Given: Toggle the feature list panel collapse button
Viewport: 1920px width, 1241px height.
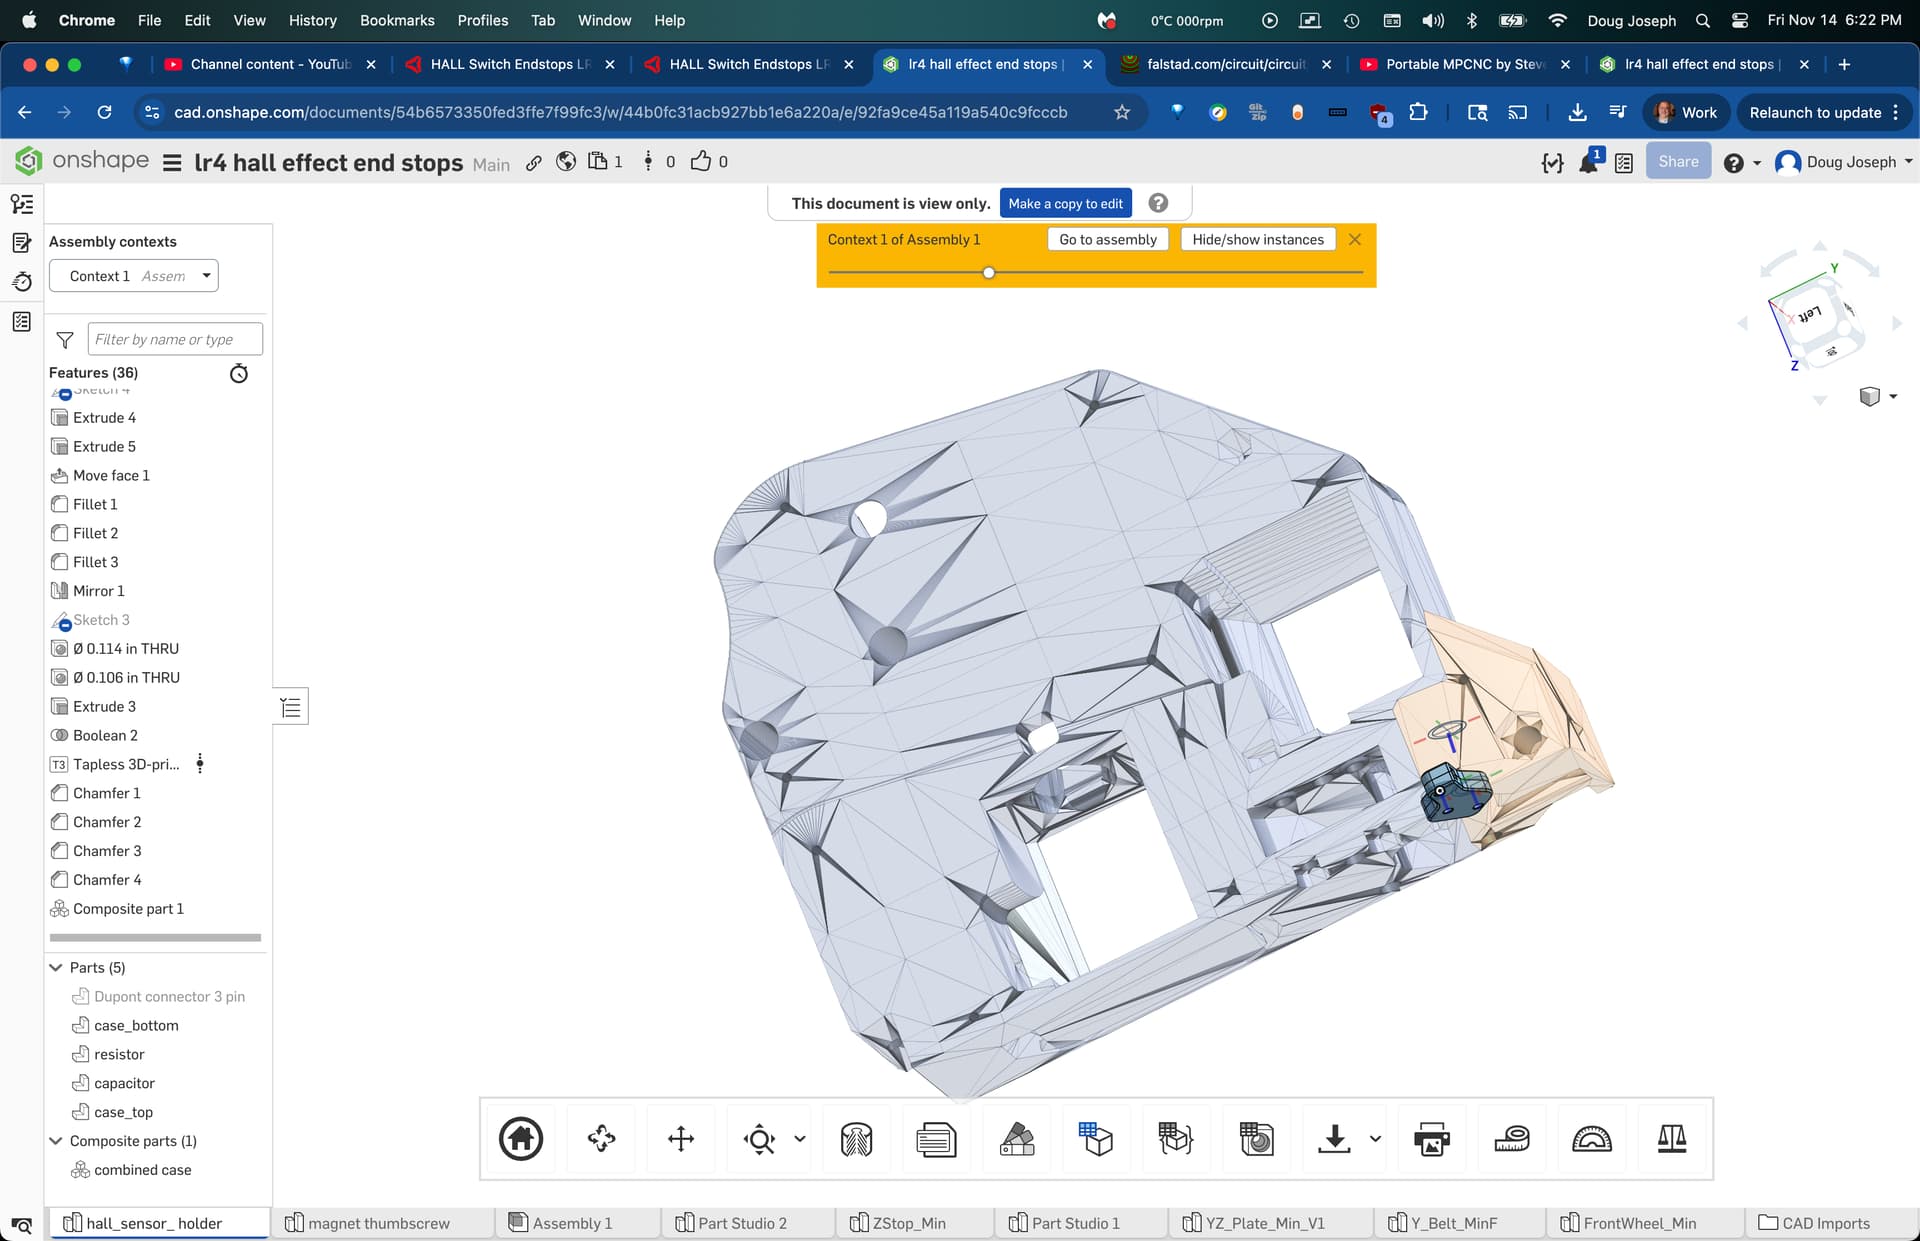Looking at the screenshot, I should tap(291, 707).
